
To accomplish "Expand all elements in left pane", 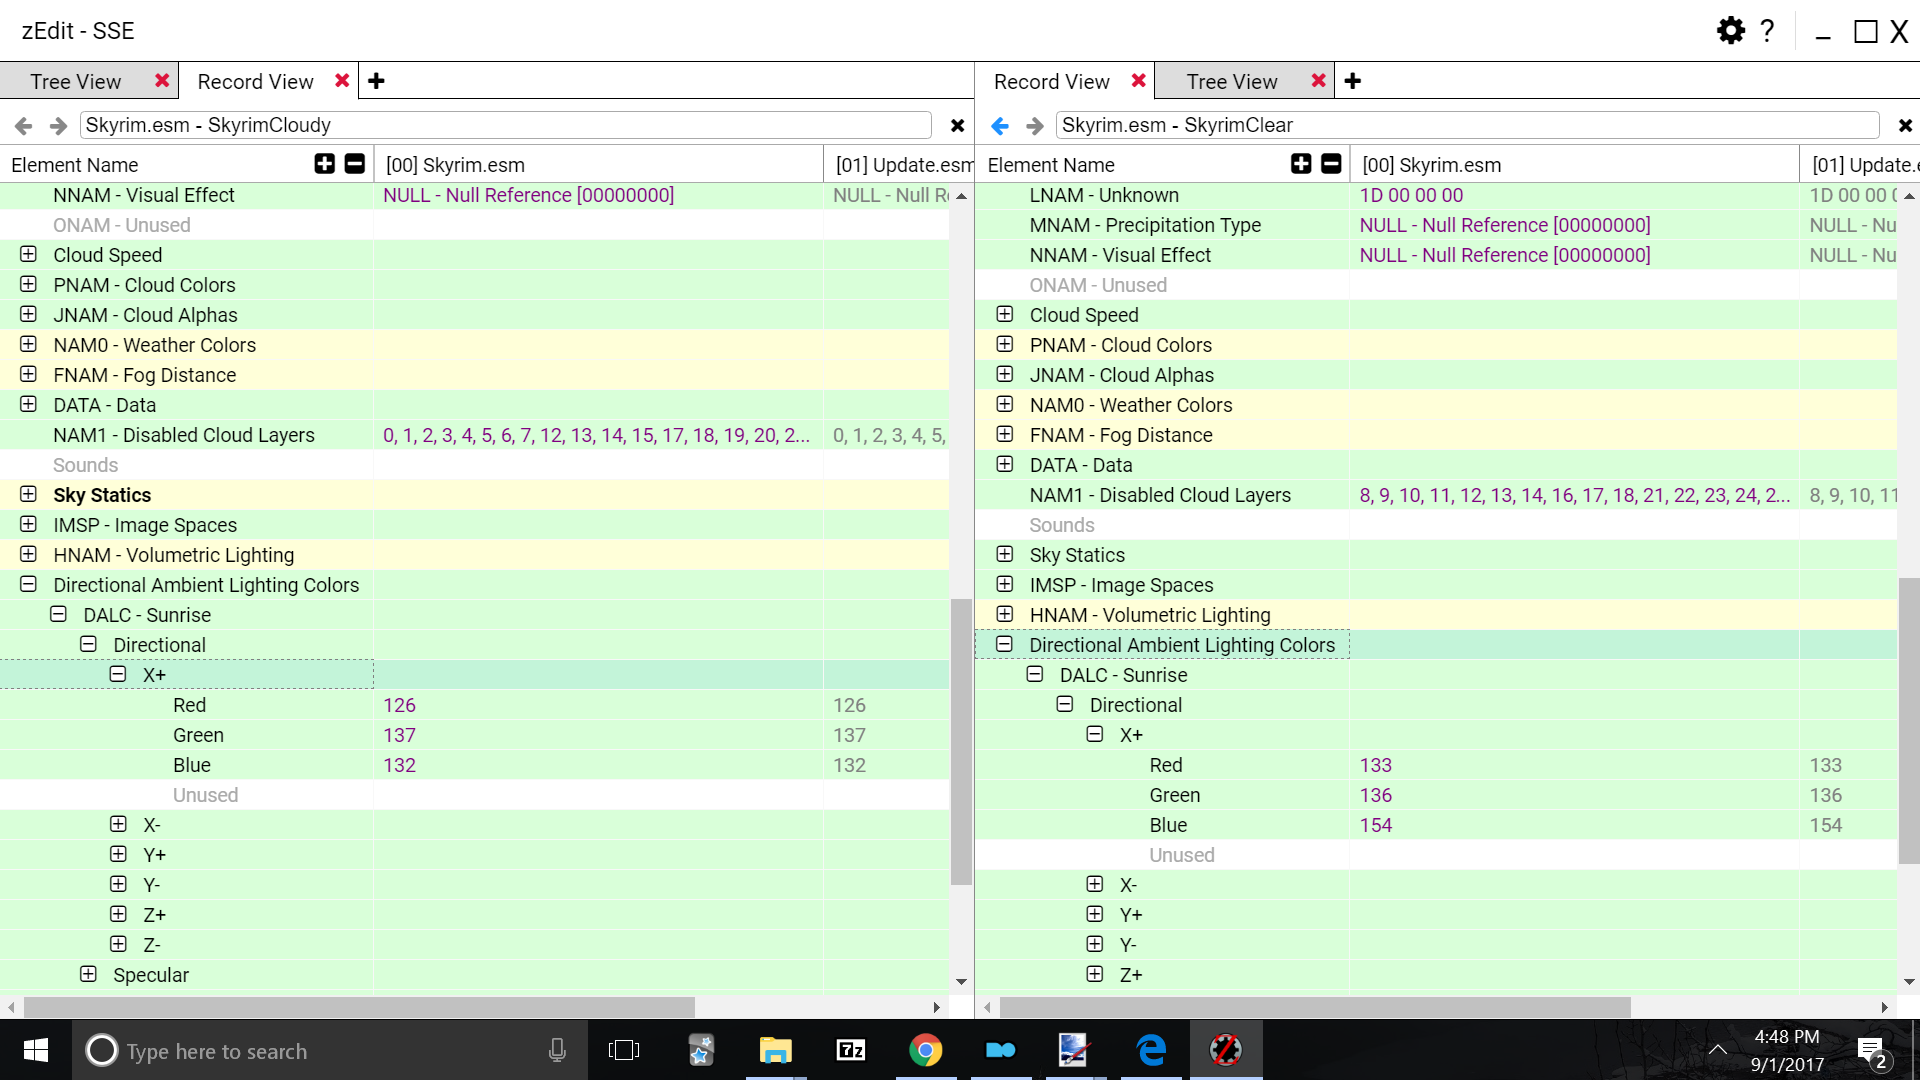I will click(325, 164).
